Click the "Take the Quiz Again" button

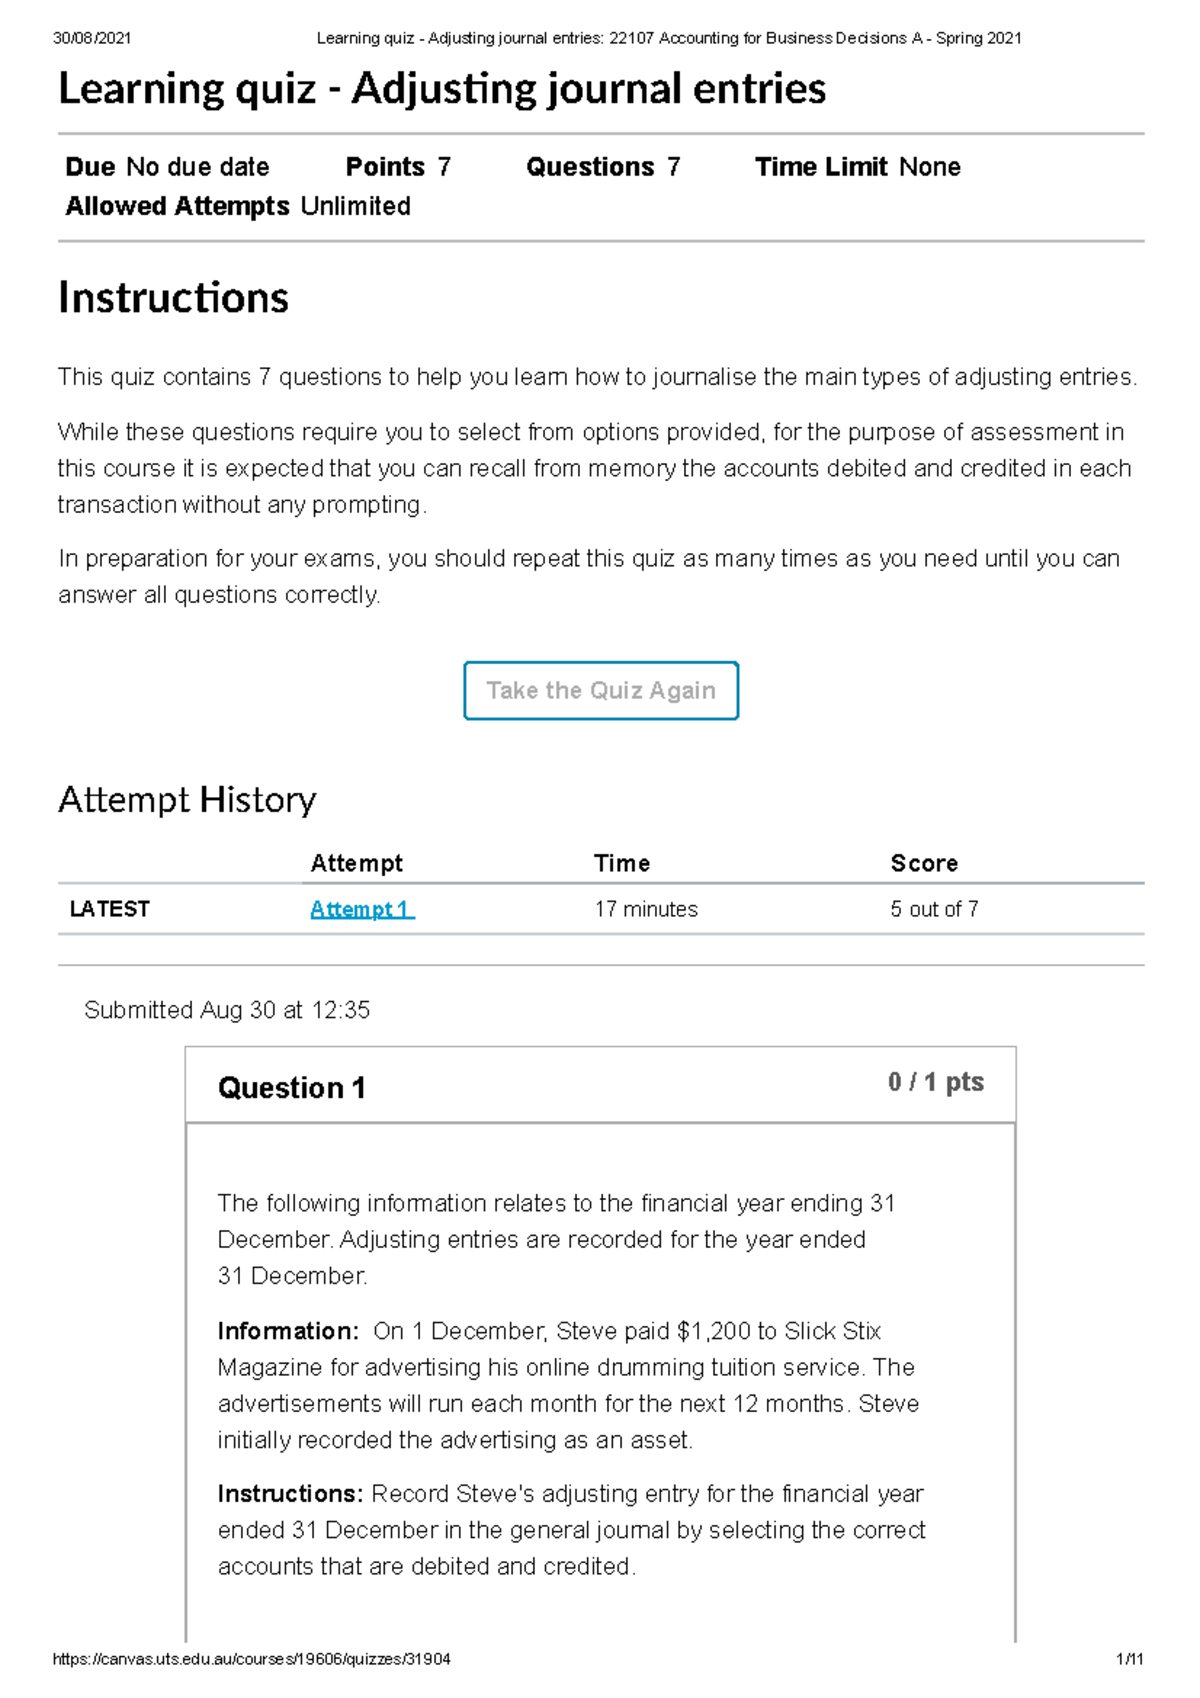pos(600,690)
